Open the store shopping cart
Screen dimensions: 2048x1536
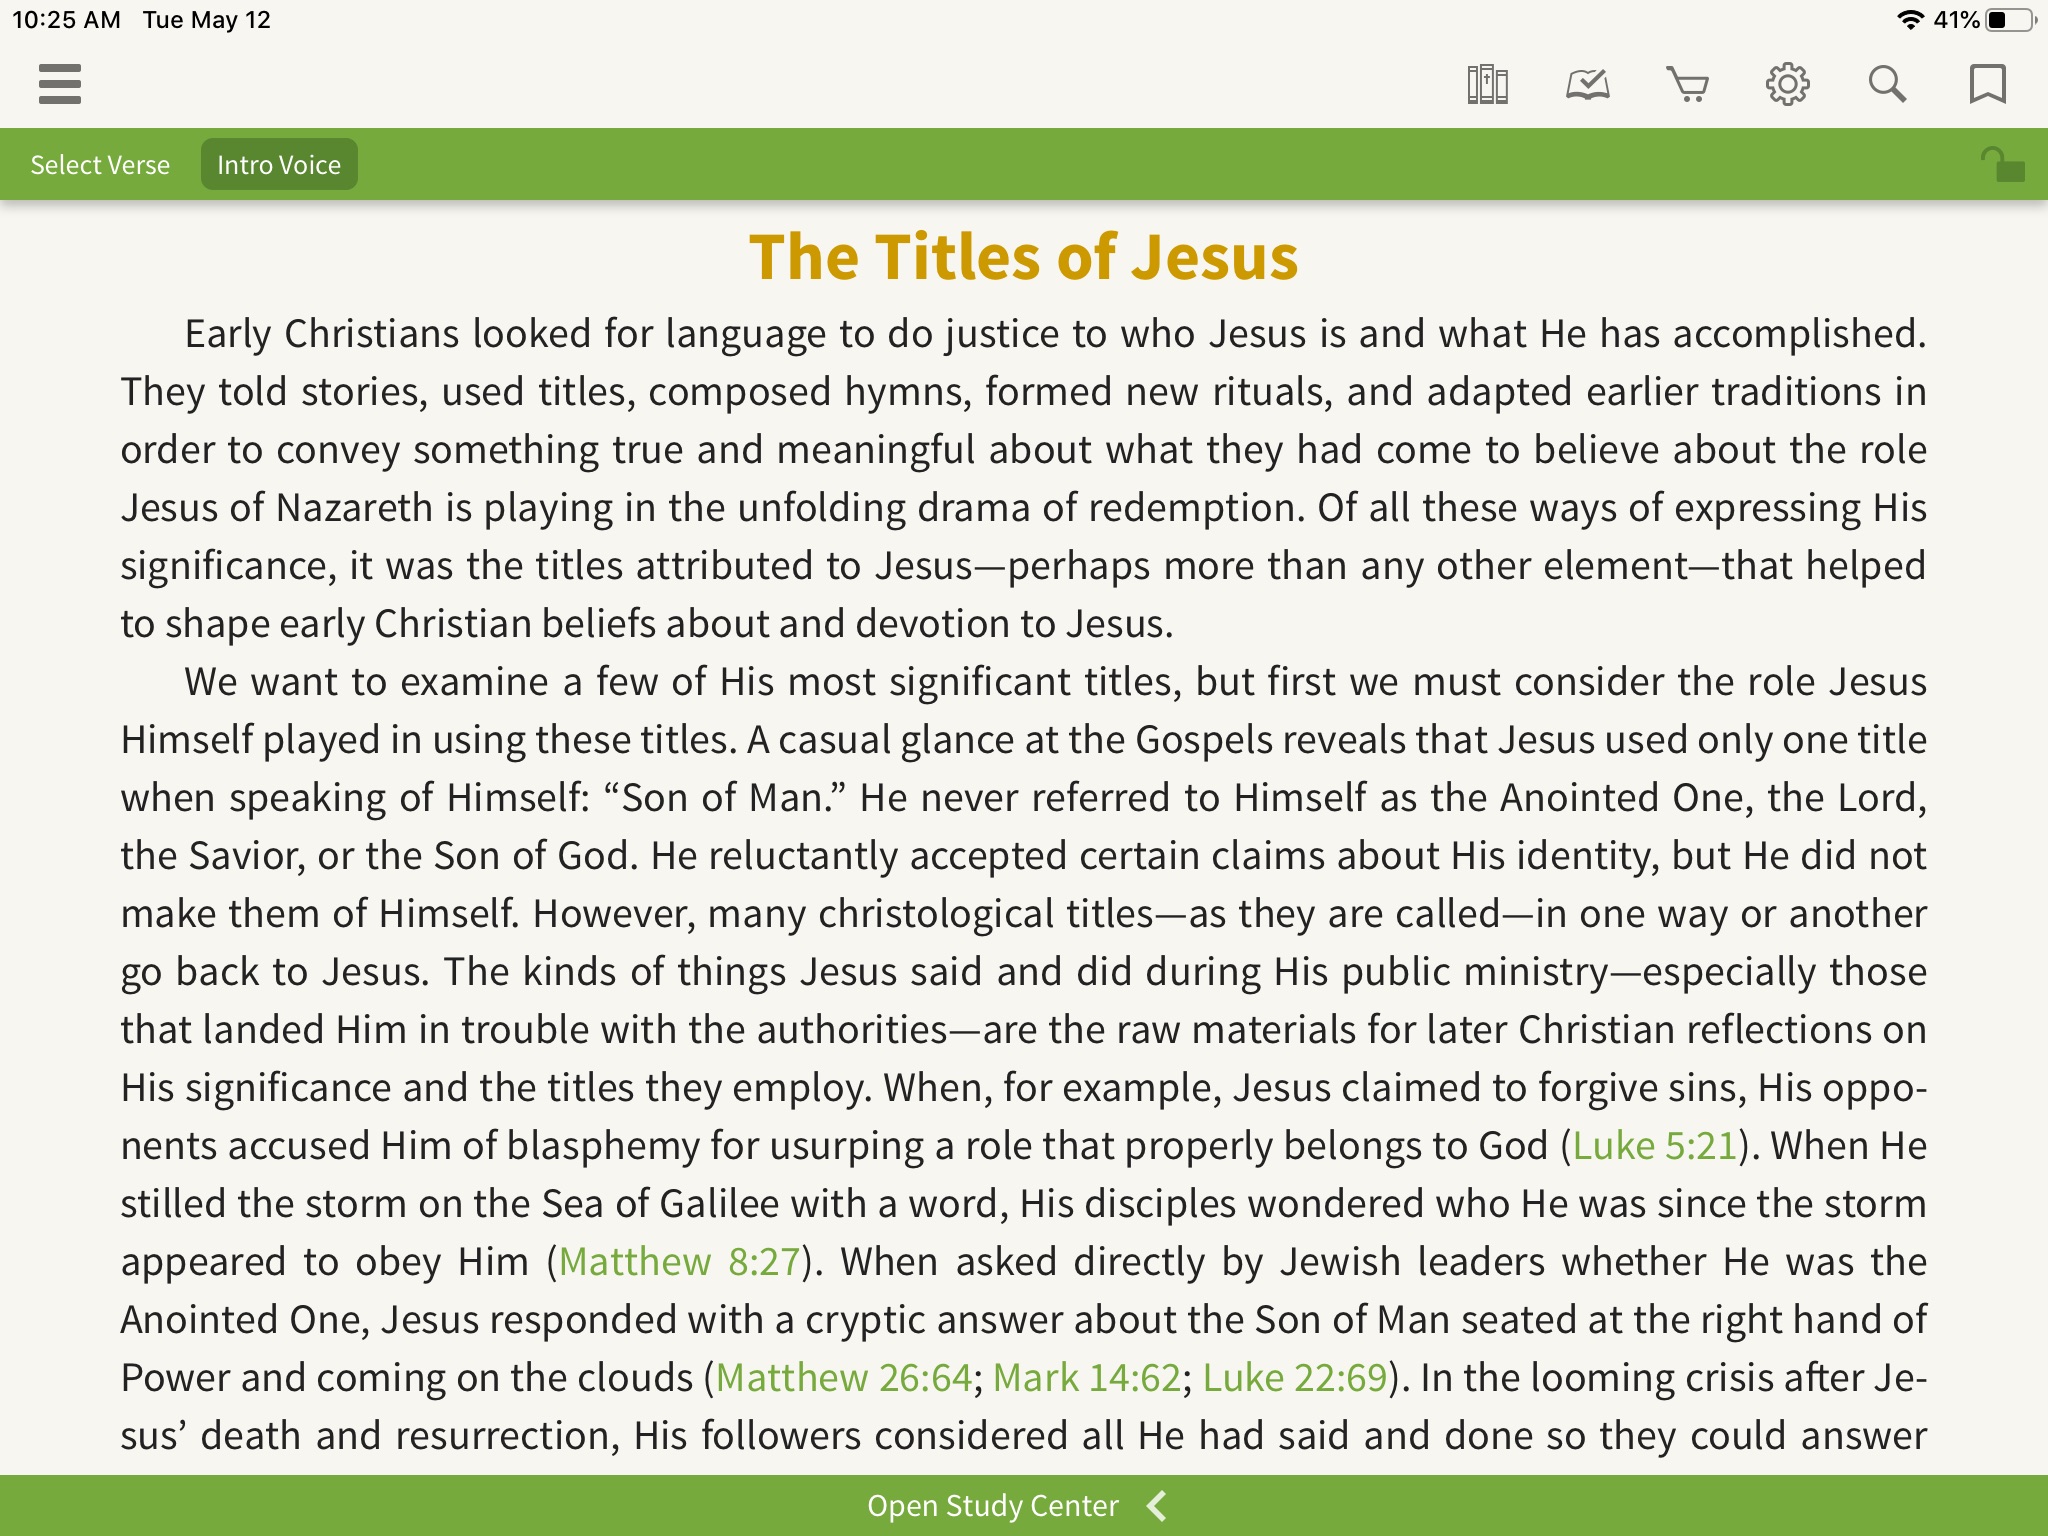click(1687, 84)
